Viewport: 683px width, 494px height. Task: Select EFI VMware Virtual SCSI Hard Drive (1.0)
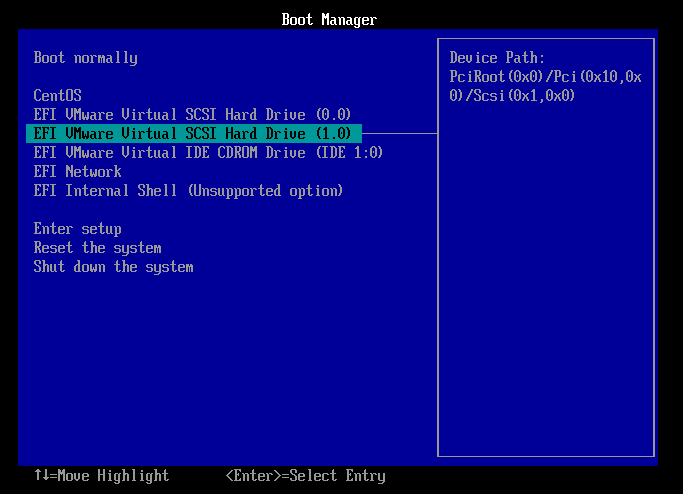tap(194, 133)
